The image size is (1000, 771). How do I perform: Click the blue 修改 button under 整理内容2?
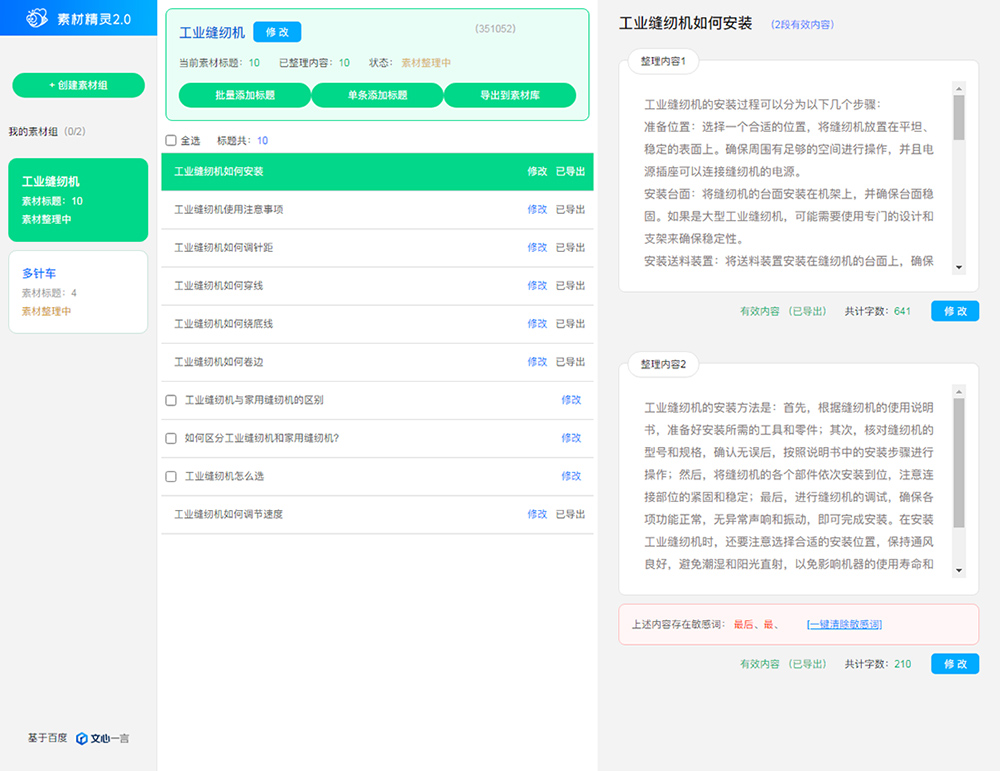pyautogui.click(x=955, y=664)
